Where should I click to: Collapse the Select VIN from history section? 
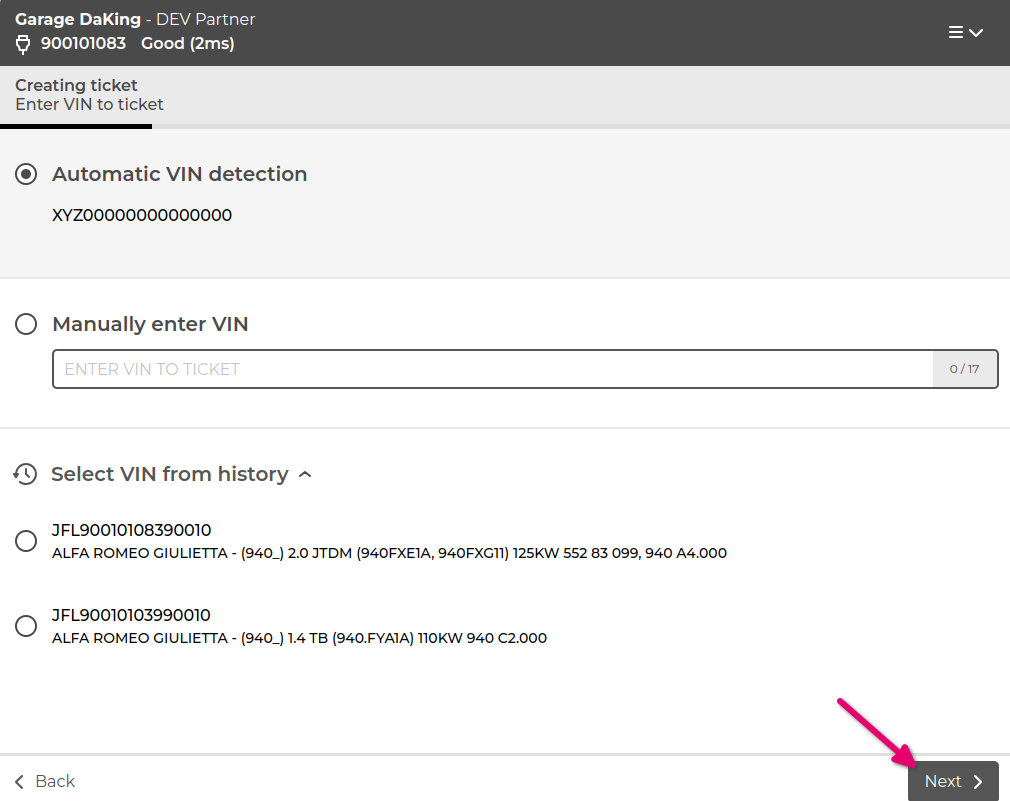pos(306,474)
